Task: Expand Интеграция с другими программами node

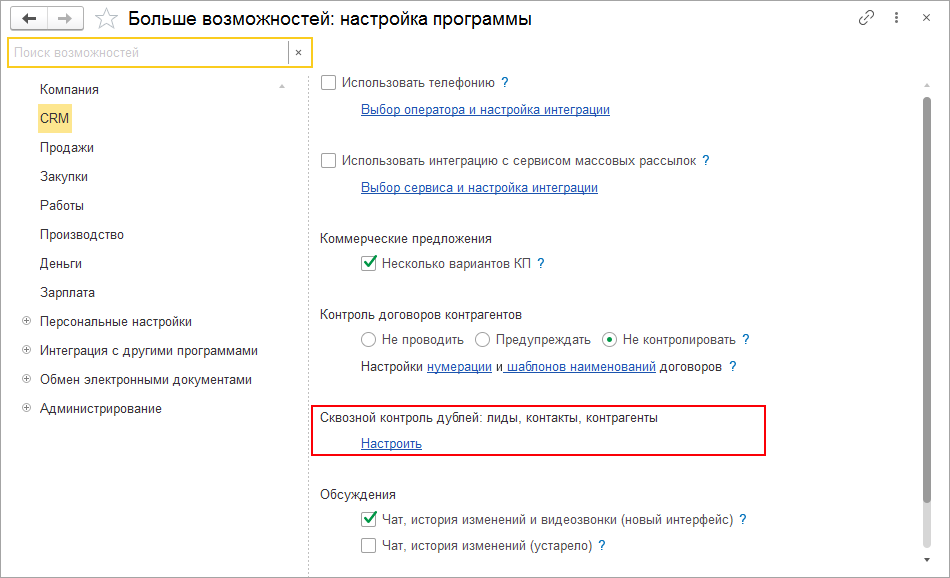Action: [x=25, y=351]
